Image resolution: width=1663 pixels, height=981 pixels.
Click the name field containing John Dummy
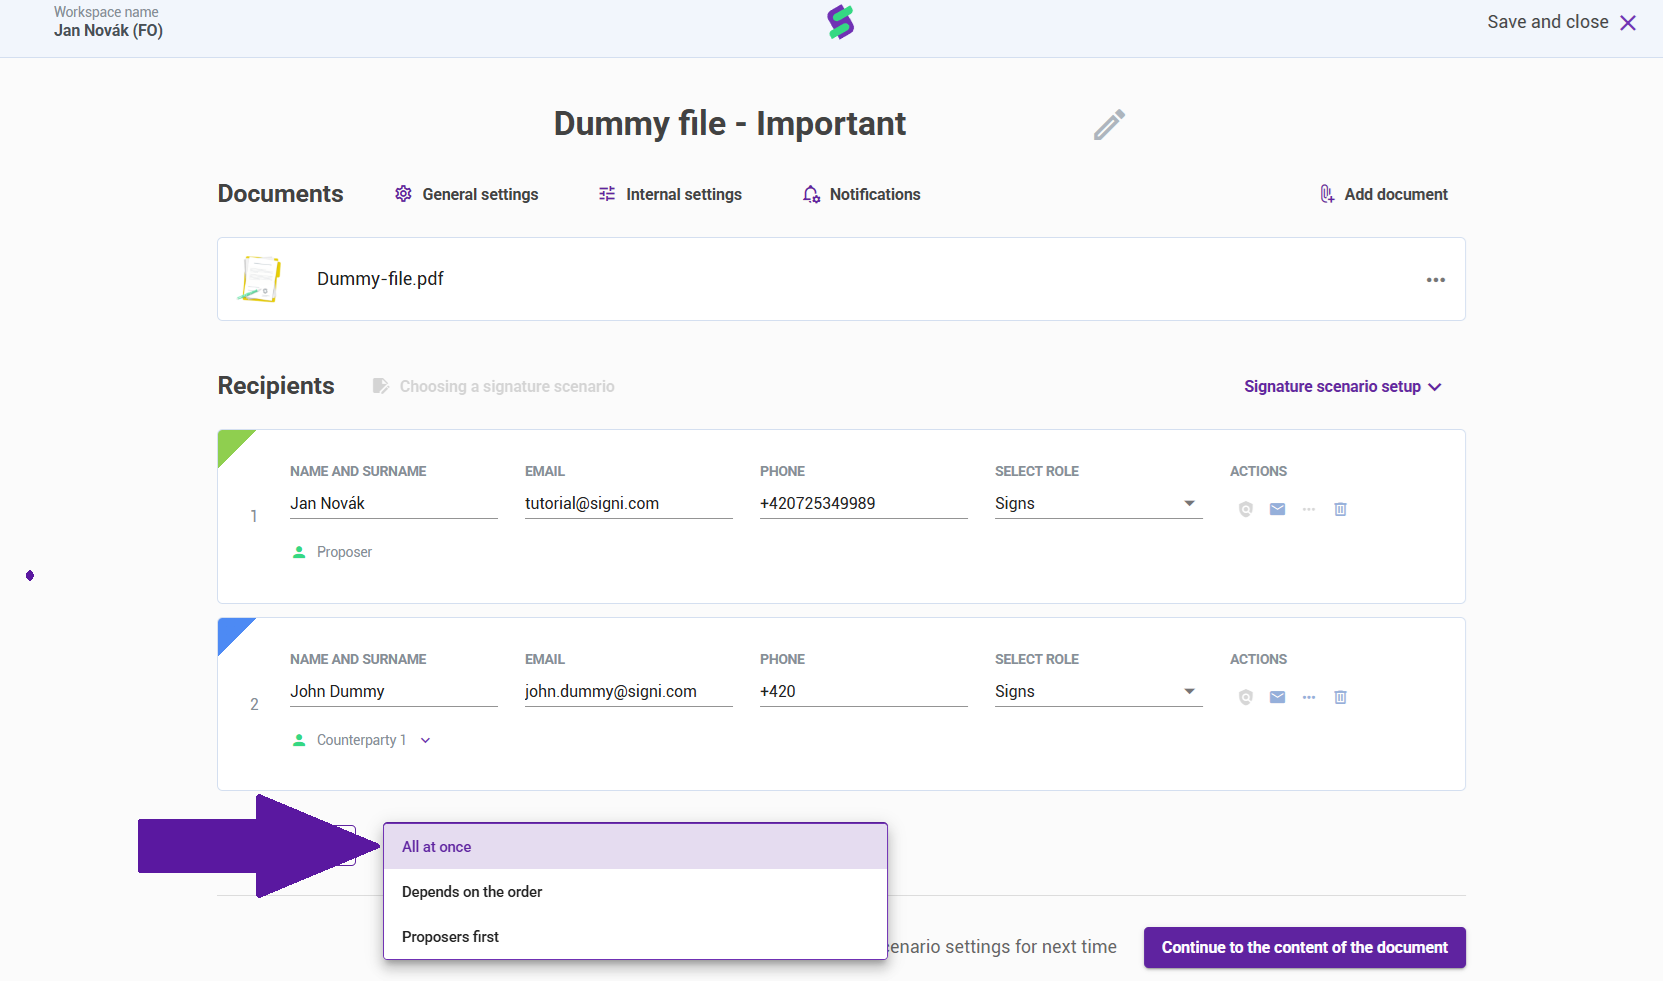pyautogui.click(x=394, y=691)
